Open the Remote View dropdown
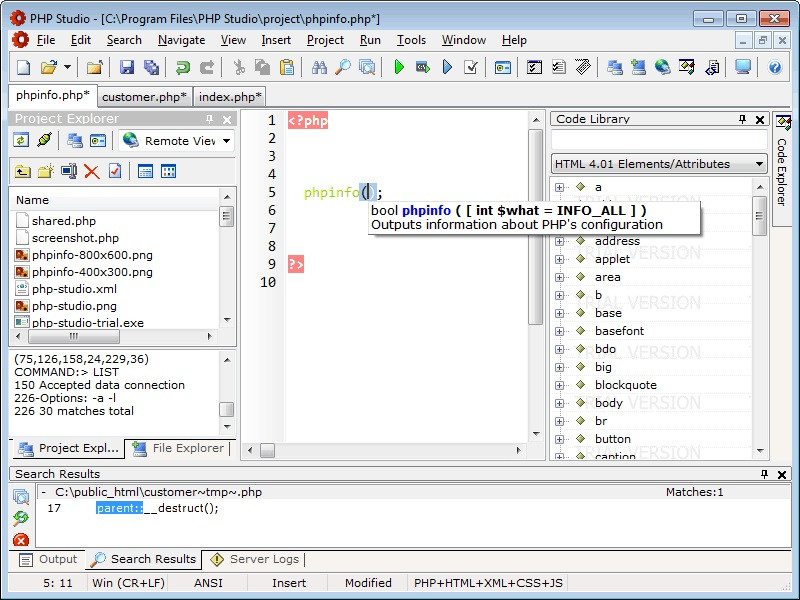 pos(227,141)
